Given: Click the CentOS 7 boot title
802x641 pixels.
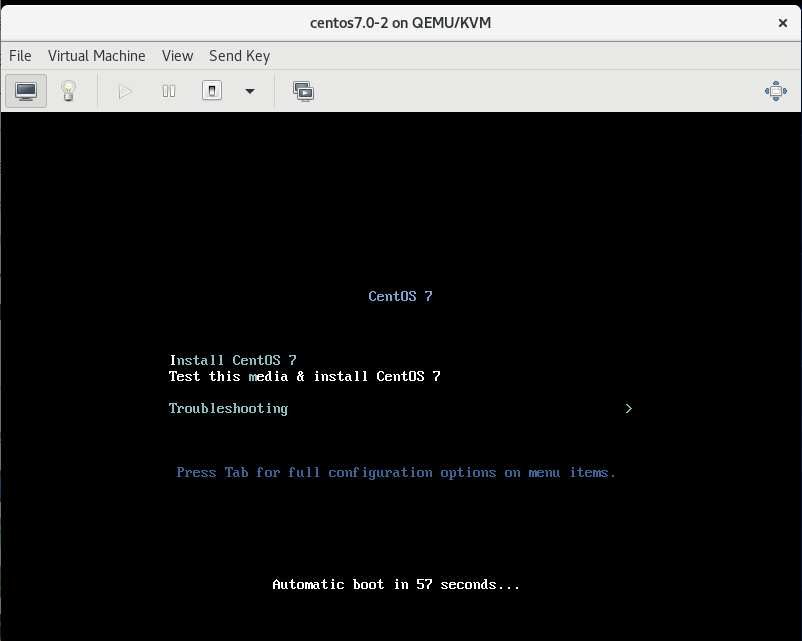Looking at the screenshot, I should coord(400,296).
